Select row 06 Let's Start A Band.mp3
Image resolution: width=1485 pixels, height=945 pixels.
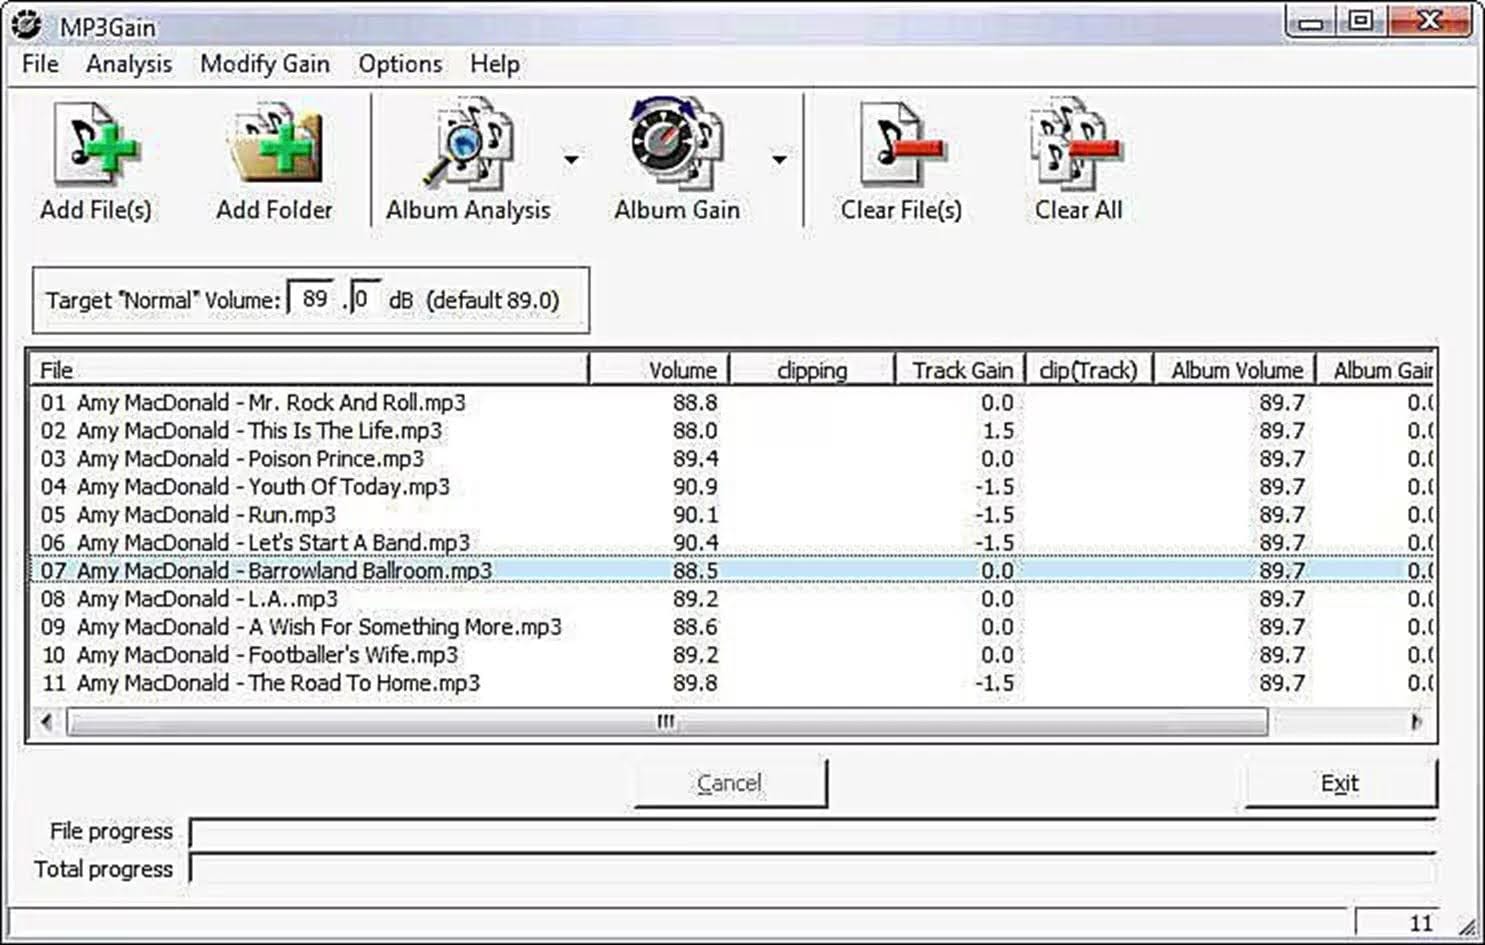[732, 542]
